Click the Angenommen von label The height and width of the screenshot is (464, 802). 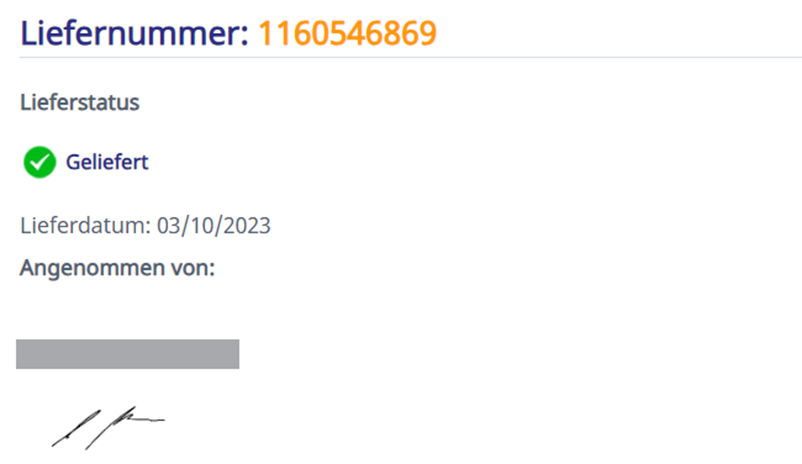pyautogui.click(x=117, y=268)
